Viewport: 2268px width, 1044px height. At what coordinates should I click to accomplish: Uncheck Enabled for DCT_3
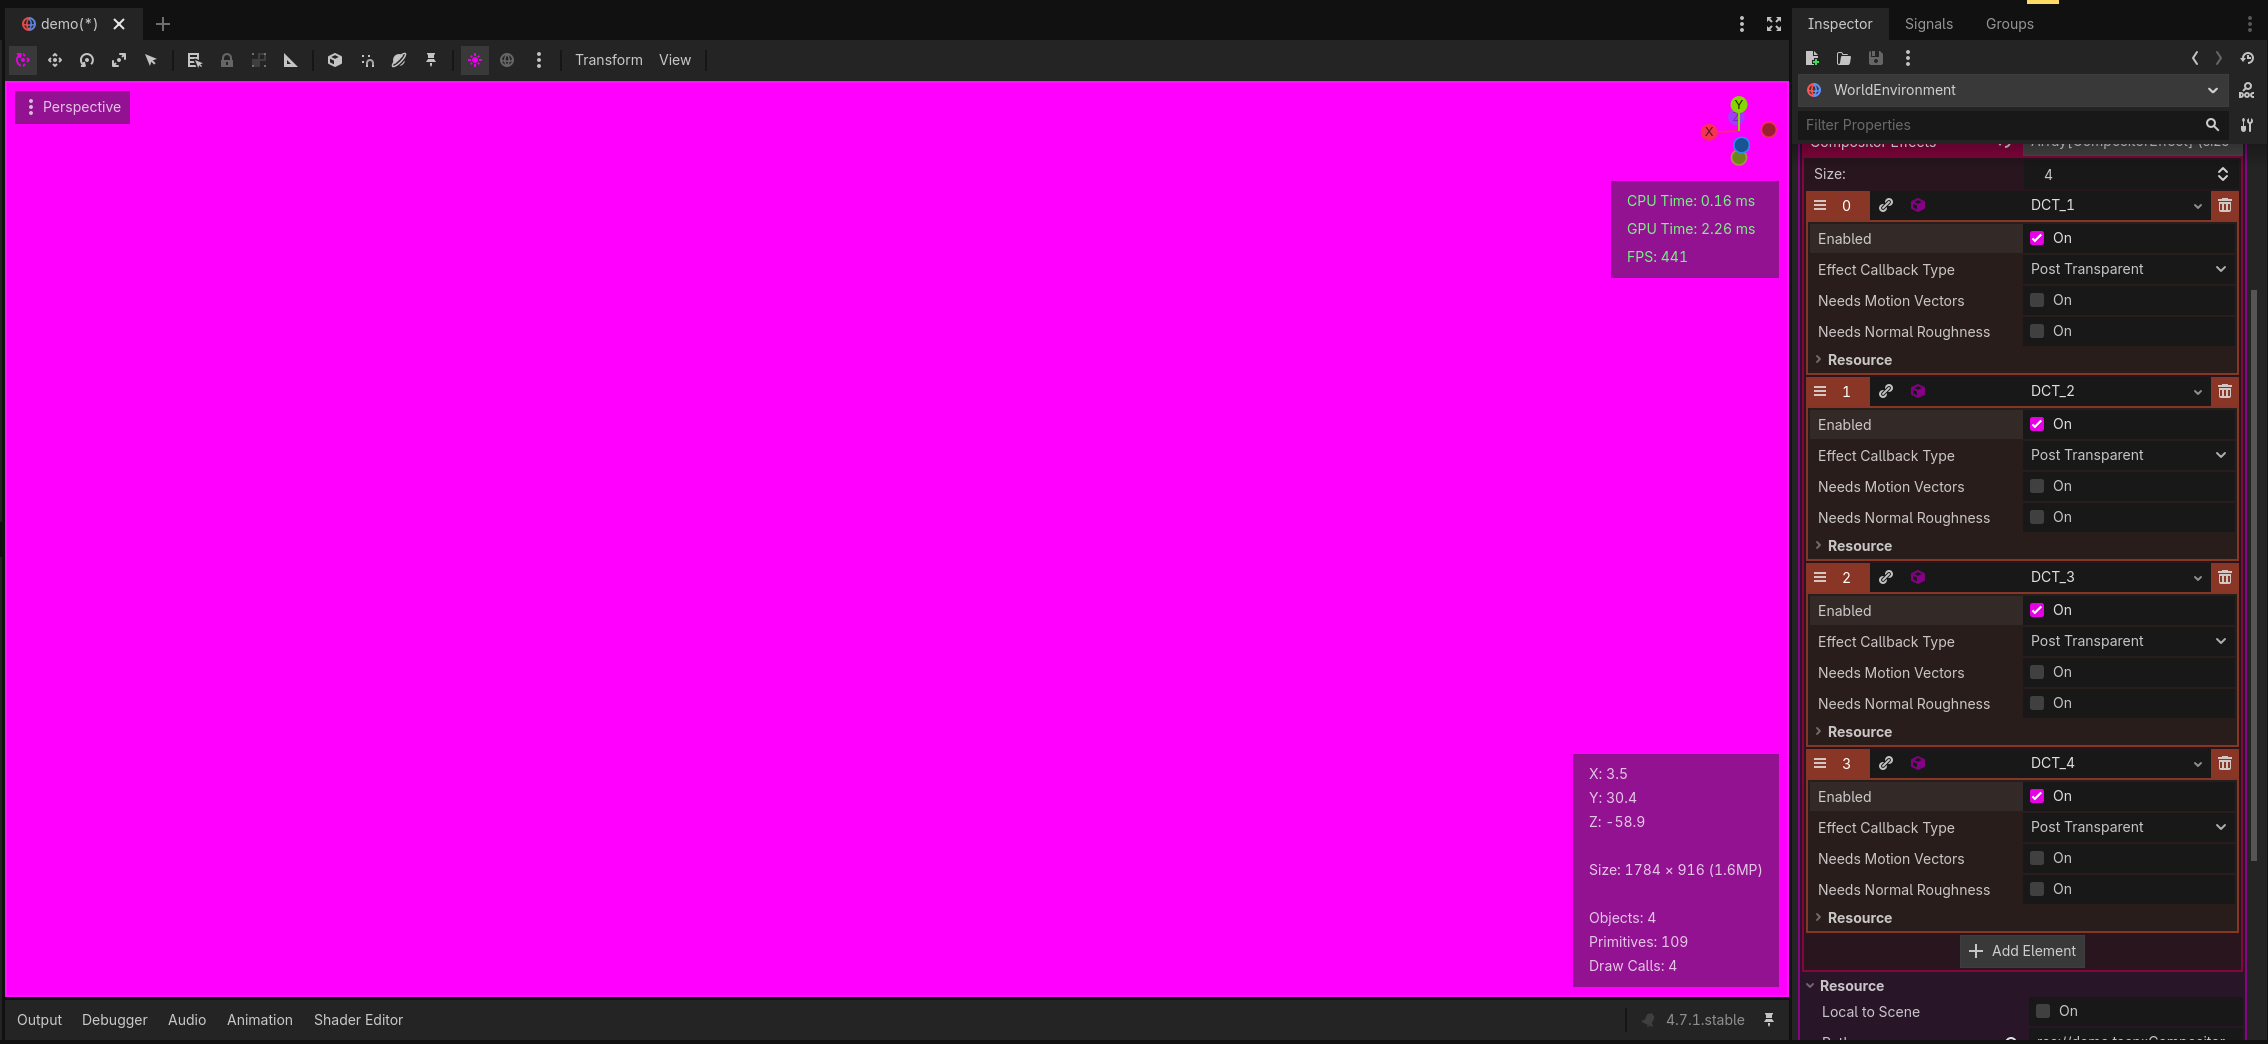click(x=2037, y=610)
